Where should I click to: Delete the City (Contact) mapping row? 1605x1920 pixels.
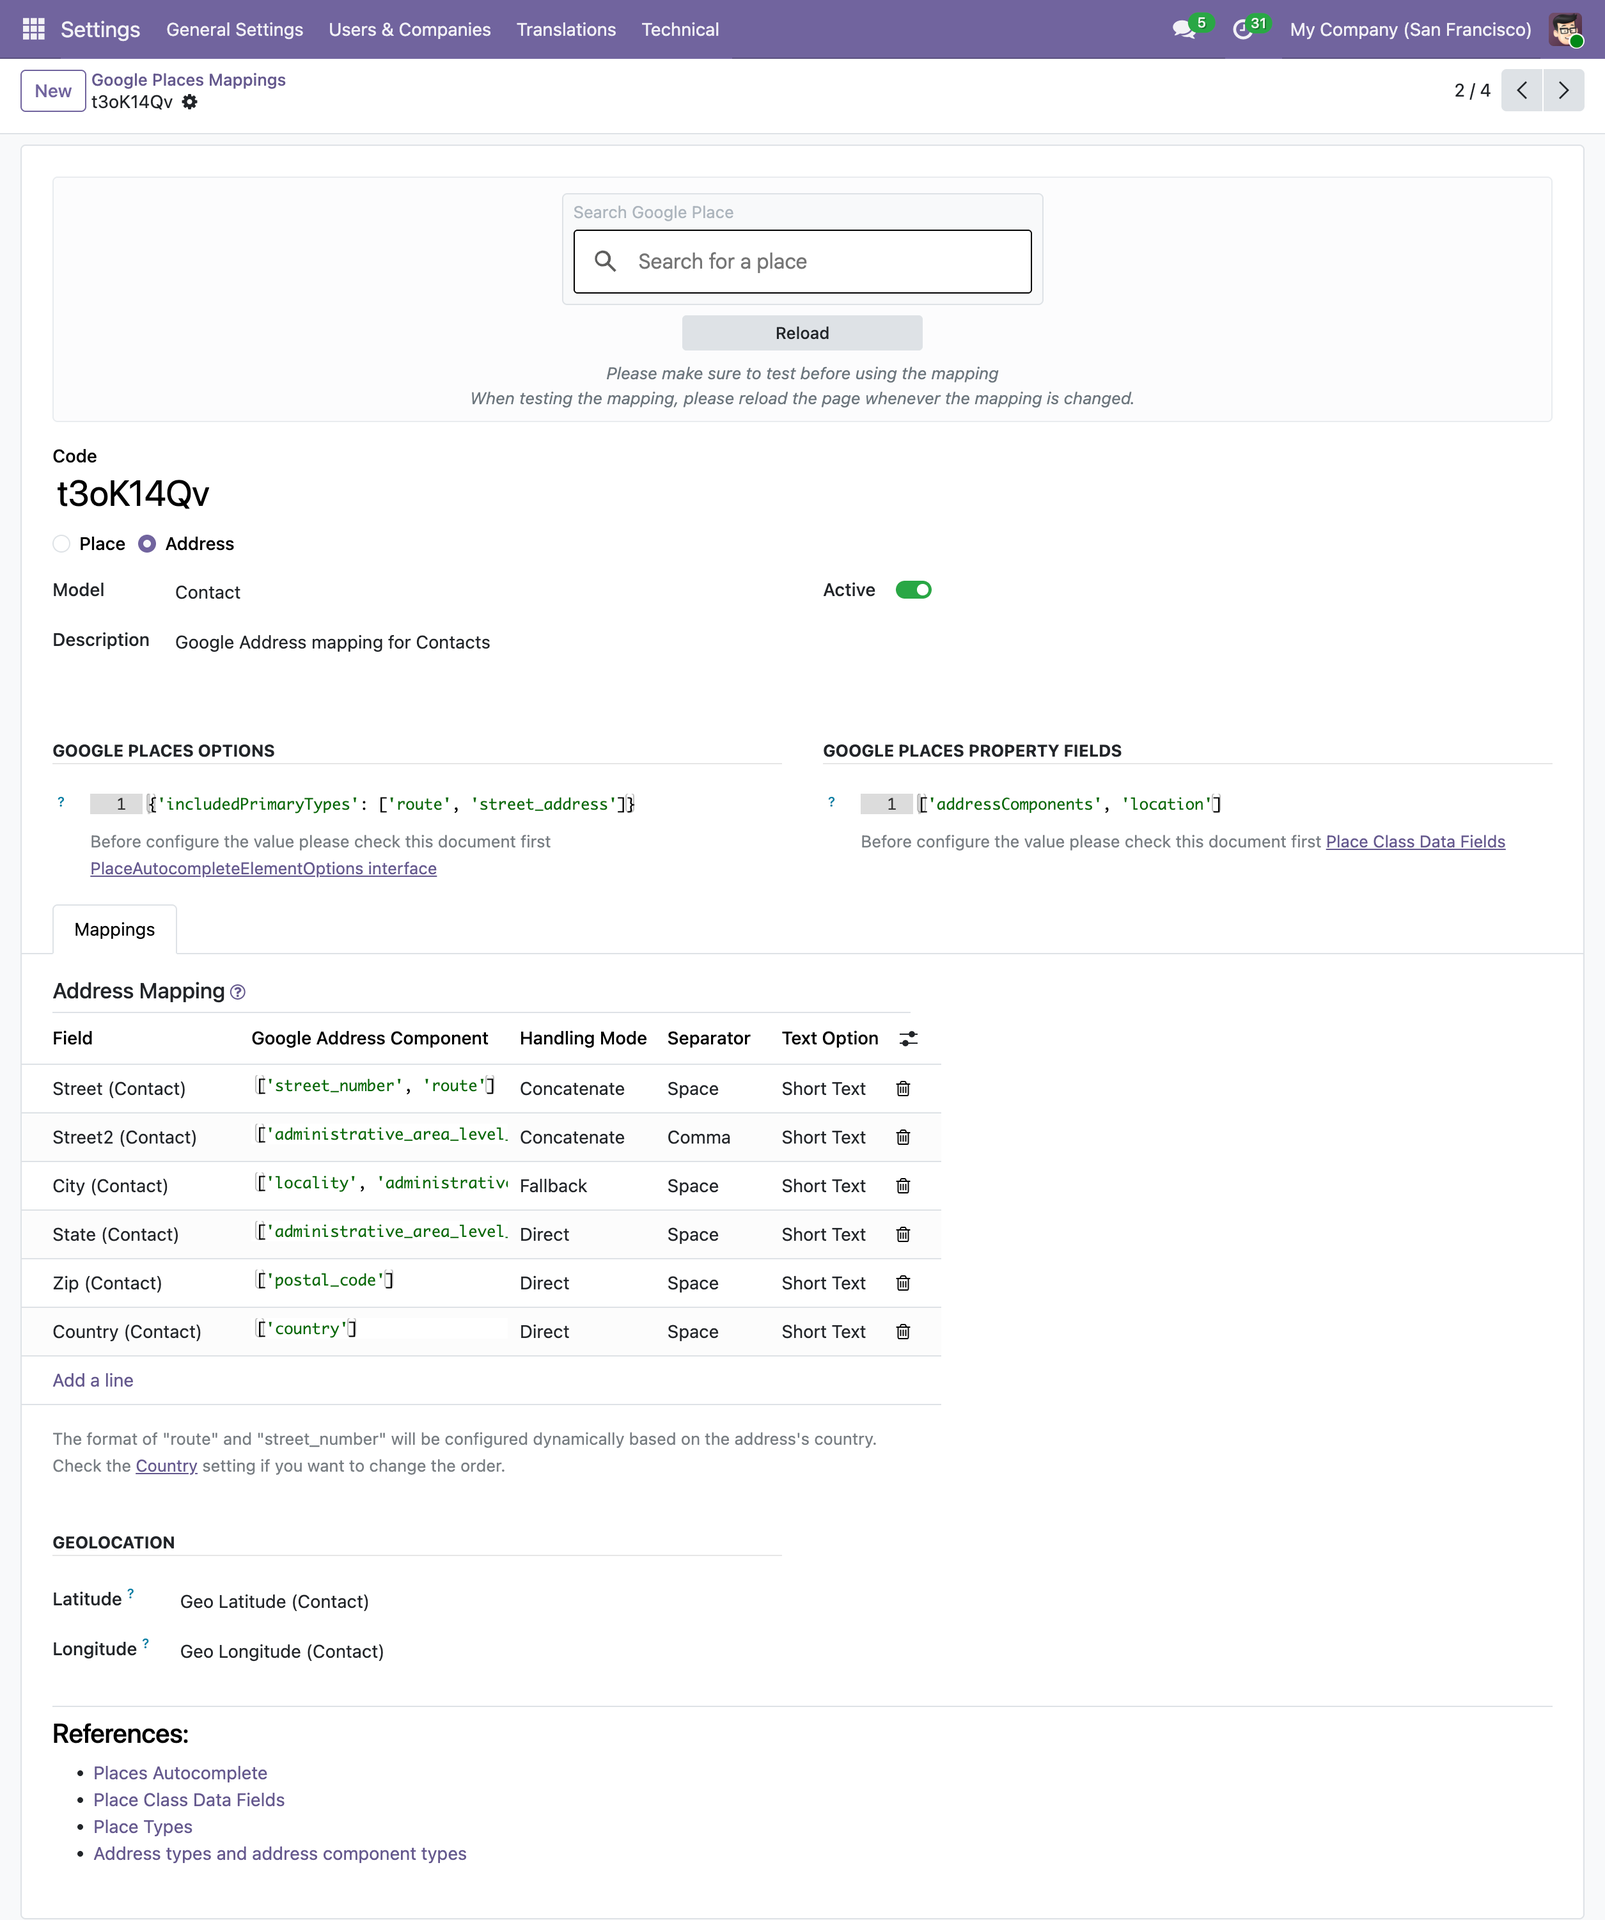click(x=903, y=1186)
